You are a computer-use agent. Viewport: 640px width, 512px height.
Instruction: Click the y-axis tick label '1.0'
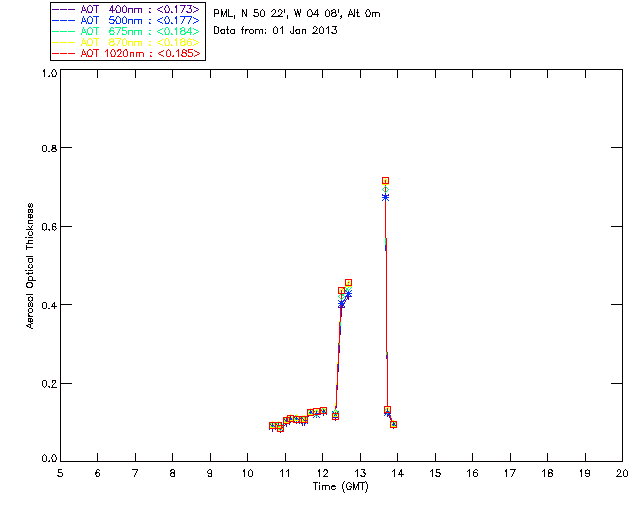49,73
